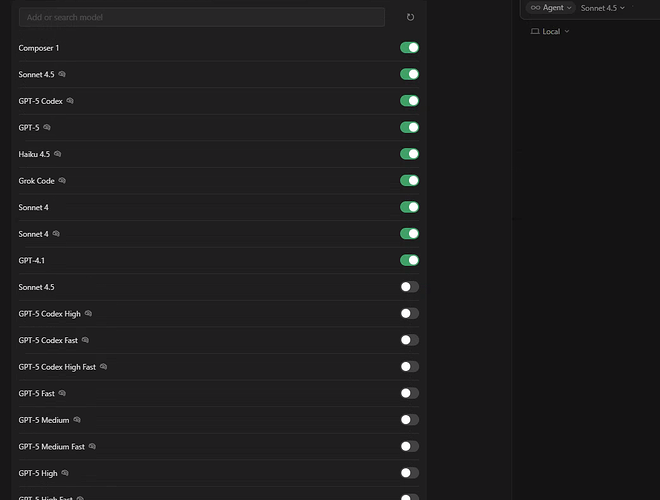The width and height of the screenshot is (660, 500).
Task: Open the Sonnet 4.5 model selector dropdown
Action: point(603,8)
